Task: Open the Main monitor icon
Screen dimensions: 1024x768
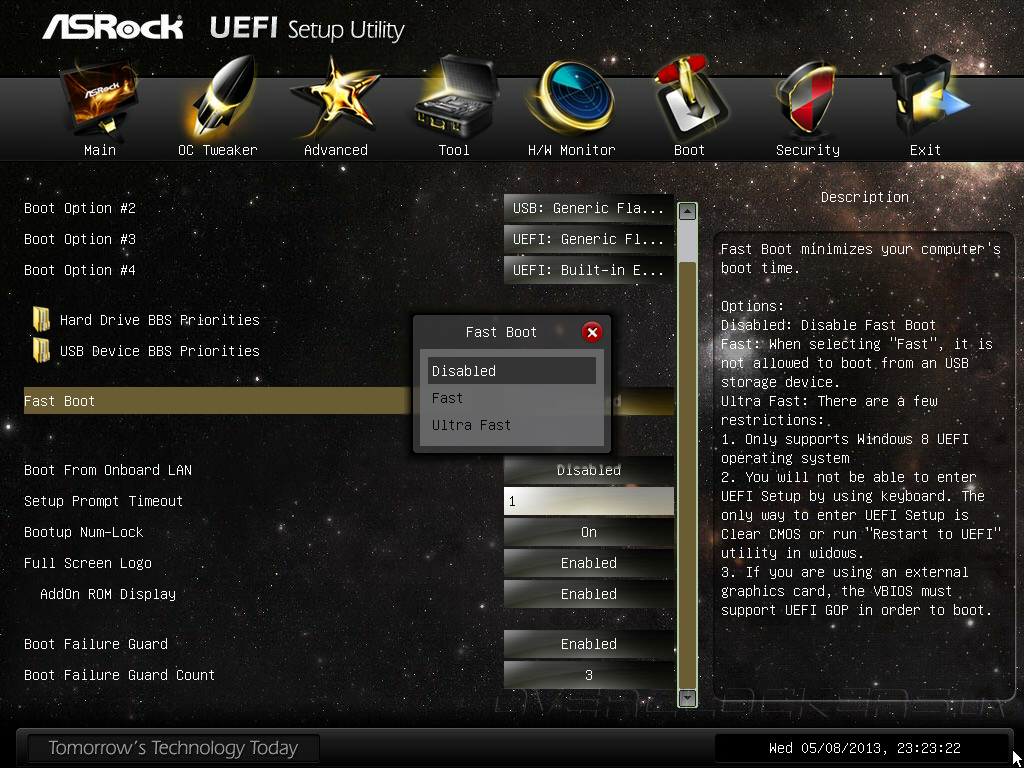Action: (99, 98)
